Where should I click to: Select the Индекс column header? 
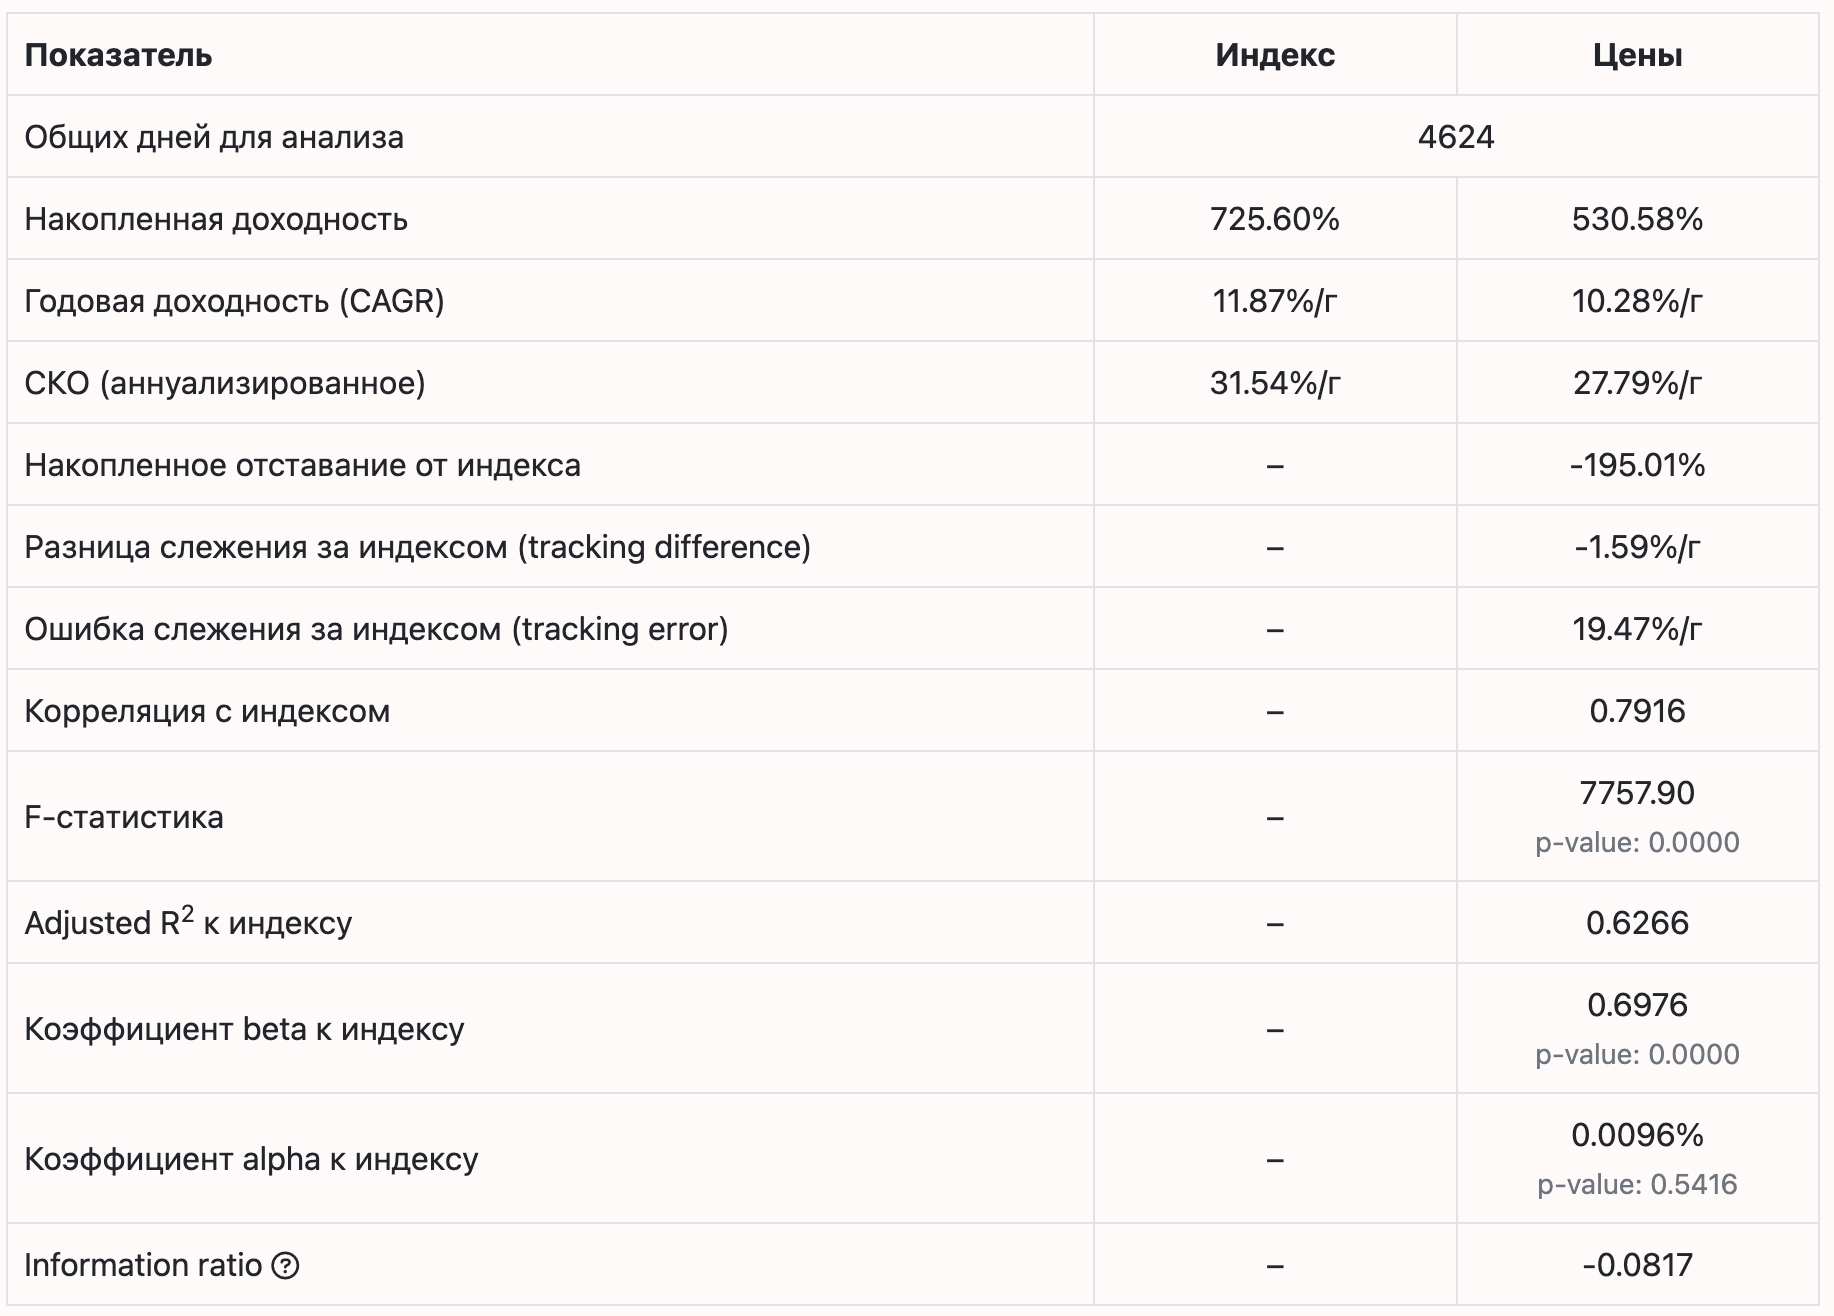pyautogui.click(x=1275, y=55)
